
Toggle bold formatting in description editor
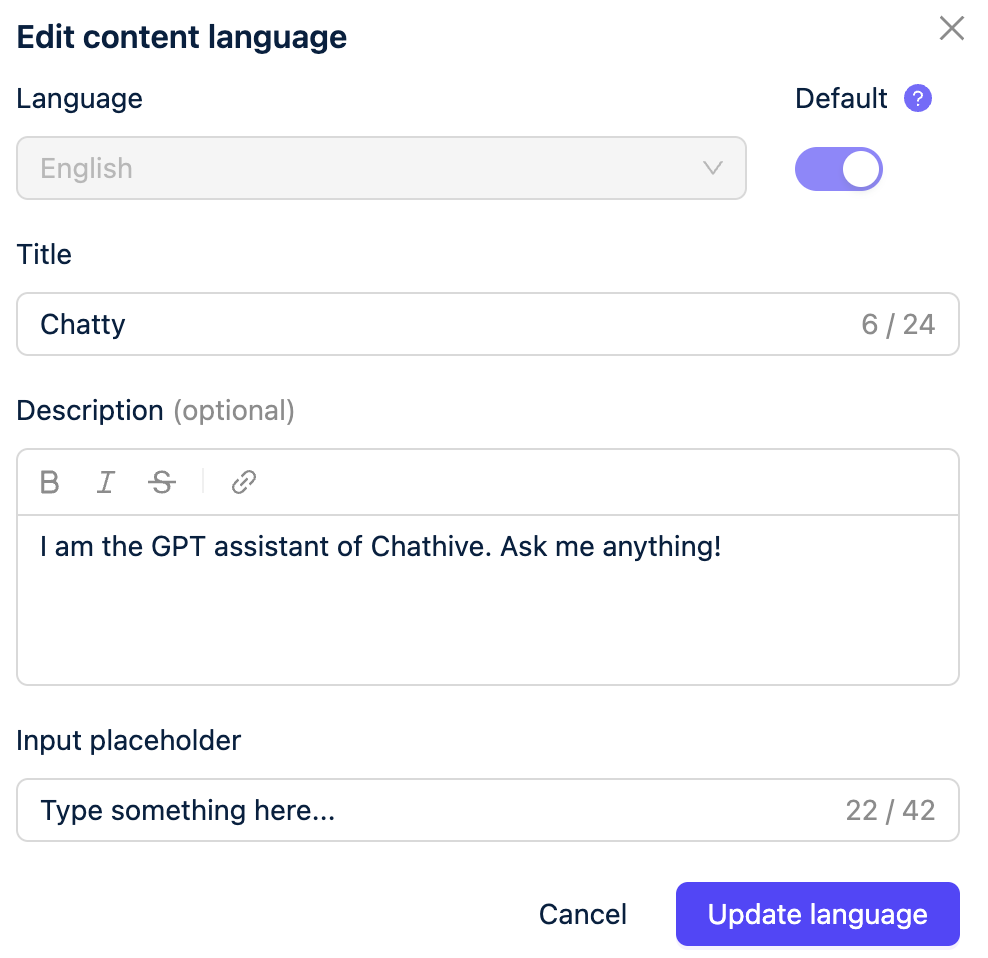tap(50, 483)
